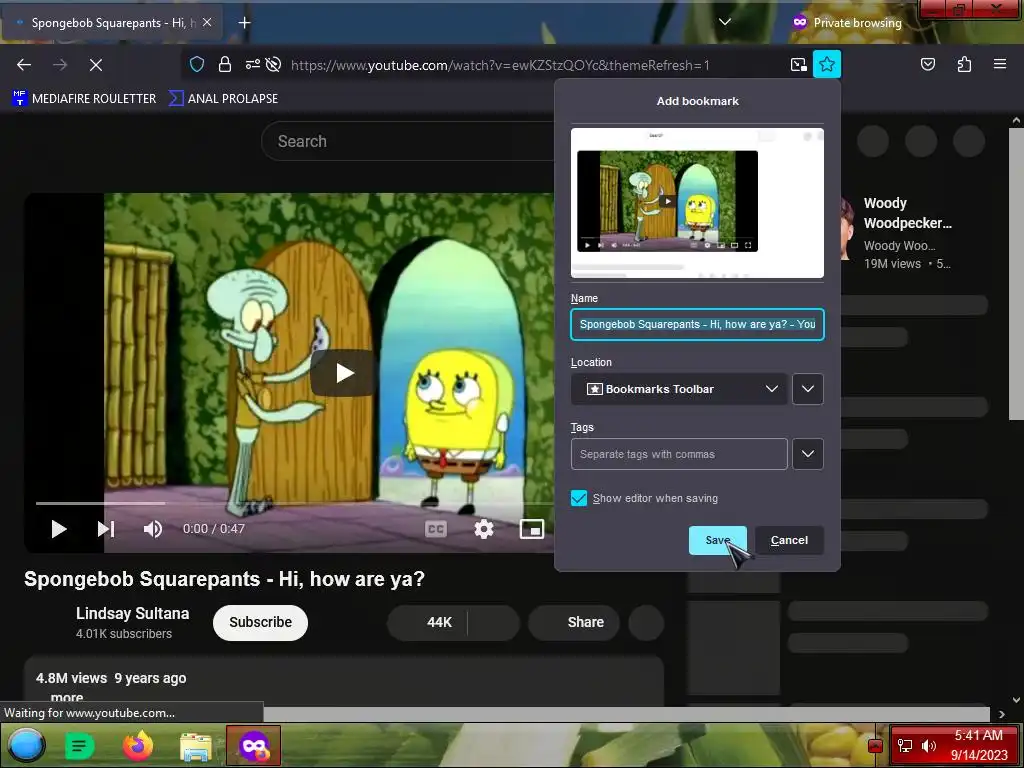This screenshot has height=768, width=1024.
Task: Toggle Show editor when saving checkbox
Action: [x=579, y=498]
